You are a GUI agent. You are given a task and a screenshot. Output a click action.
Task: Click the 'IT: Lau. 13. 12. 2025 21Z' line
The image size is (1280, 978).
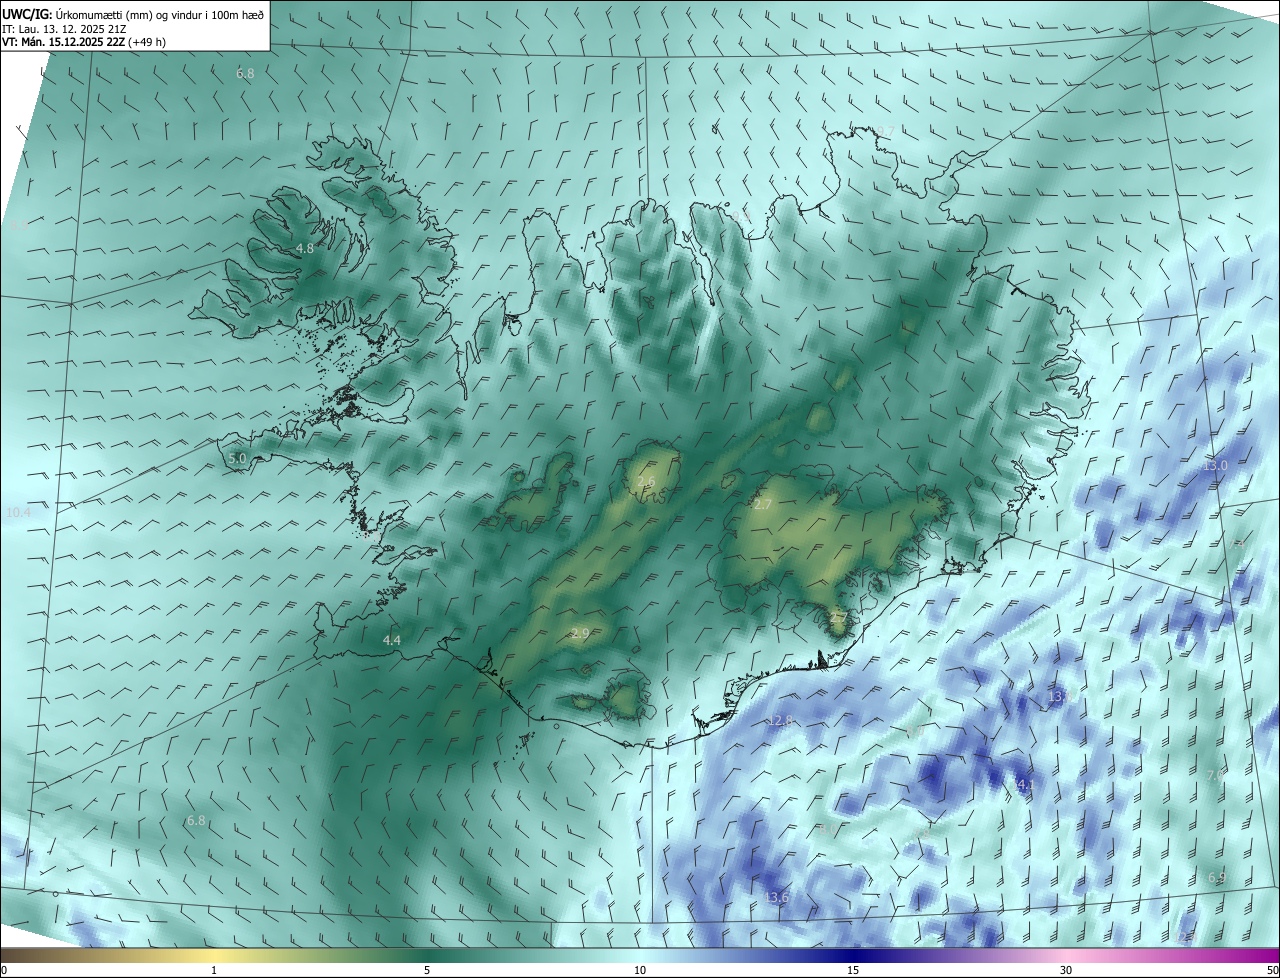(x=64, y=28)
